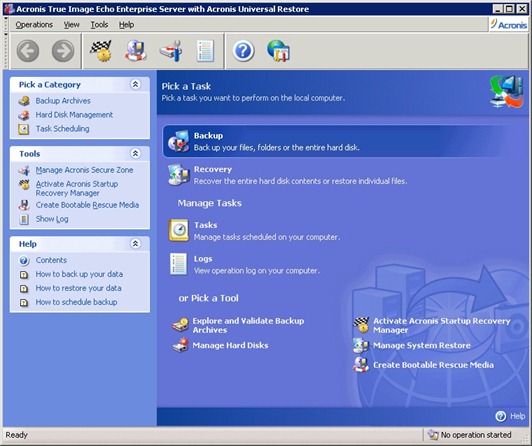The height and width of the screenshot is (446, 532).
Task: Open the Hard Disk Management link
Action: click(x=74, y=115)
